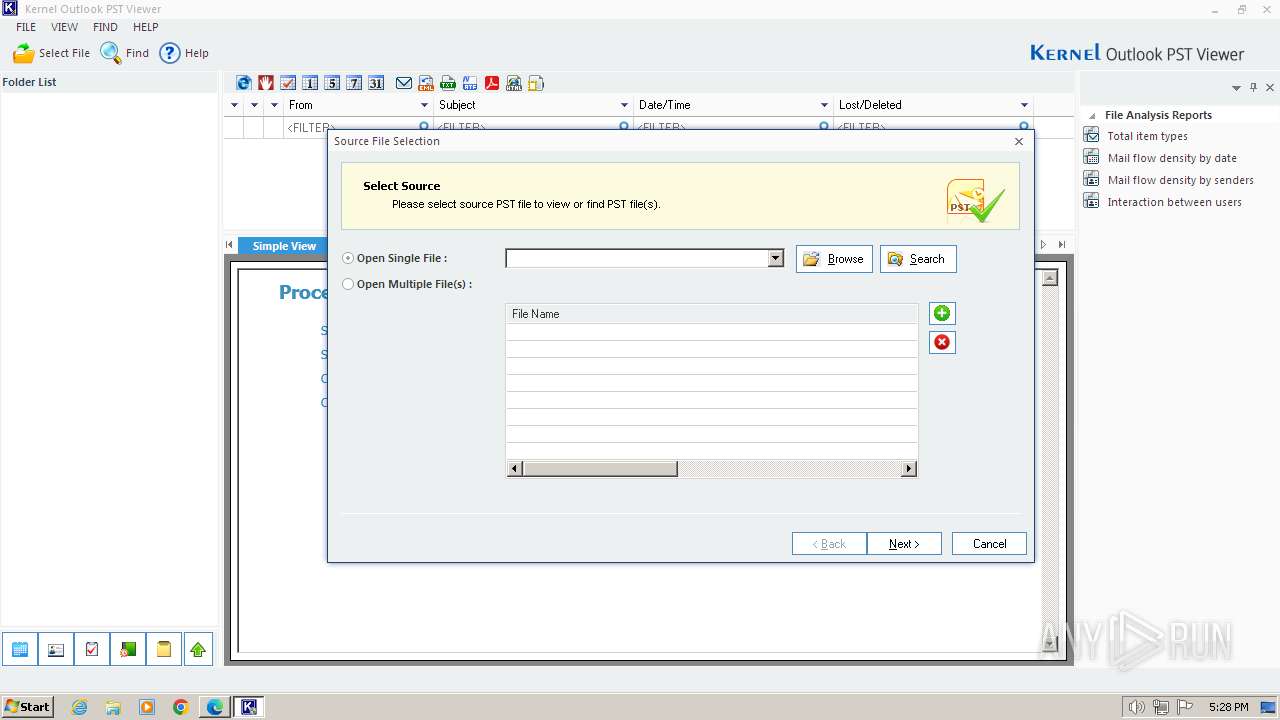Close the Source File Selection dialog
1280x720 pixels.
1019,141
